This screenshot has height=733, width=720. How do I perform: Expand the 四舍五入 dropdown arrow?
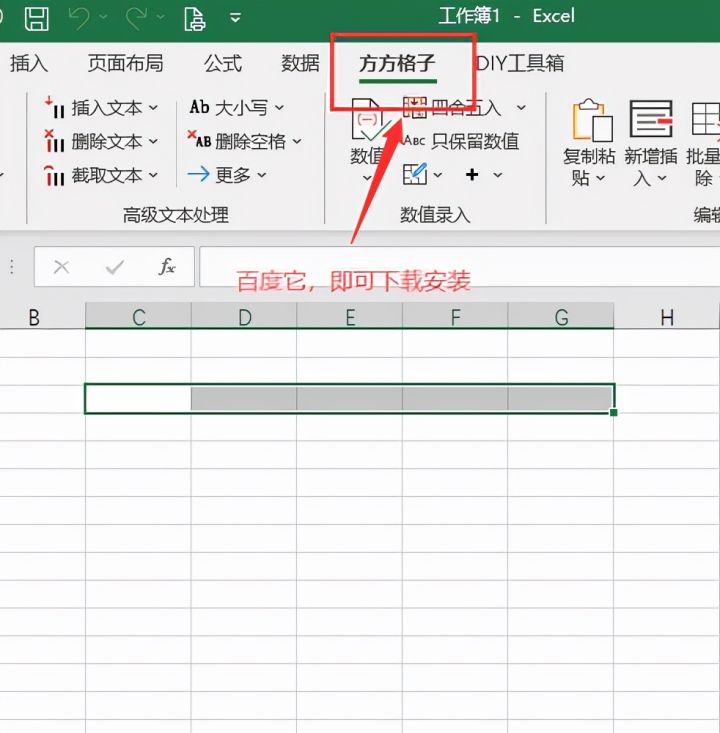pyautogui.click(x=521, y=108)
